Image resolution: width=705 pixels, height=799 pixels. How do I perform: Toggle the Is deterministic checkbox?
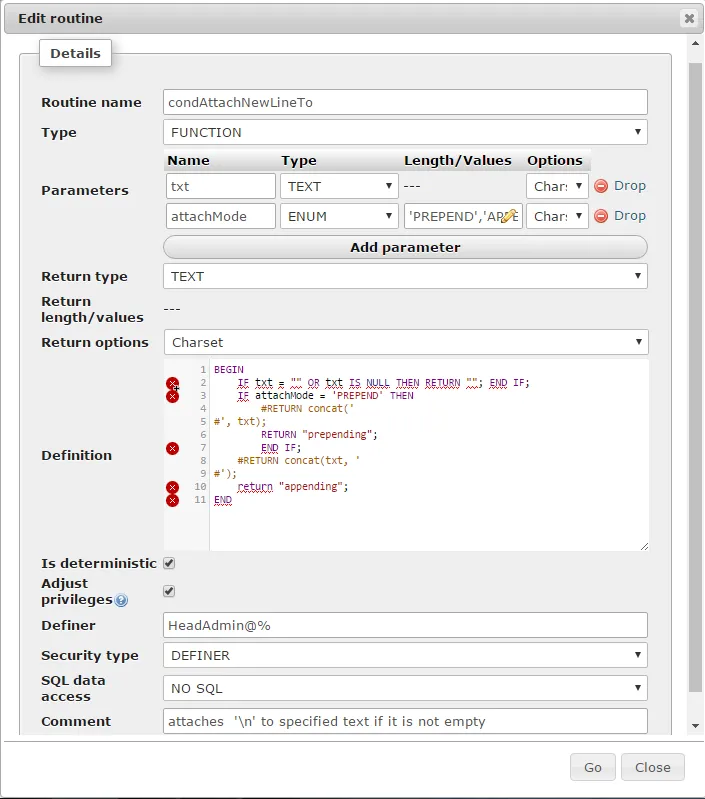(x=169, y=563)
